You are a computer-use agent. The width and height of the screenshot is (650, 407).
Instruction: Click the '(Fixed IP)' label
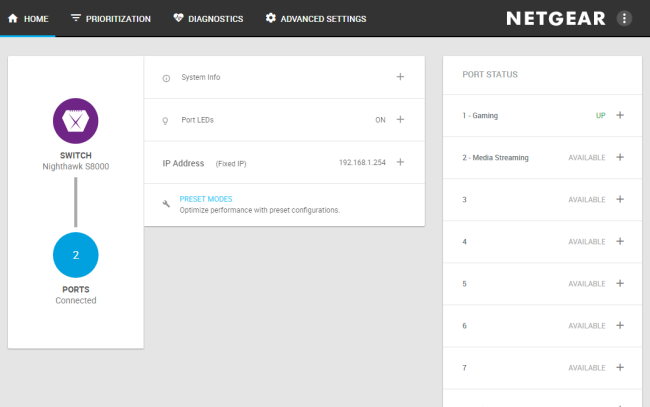[231, 164]
